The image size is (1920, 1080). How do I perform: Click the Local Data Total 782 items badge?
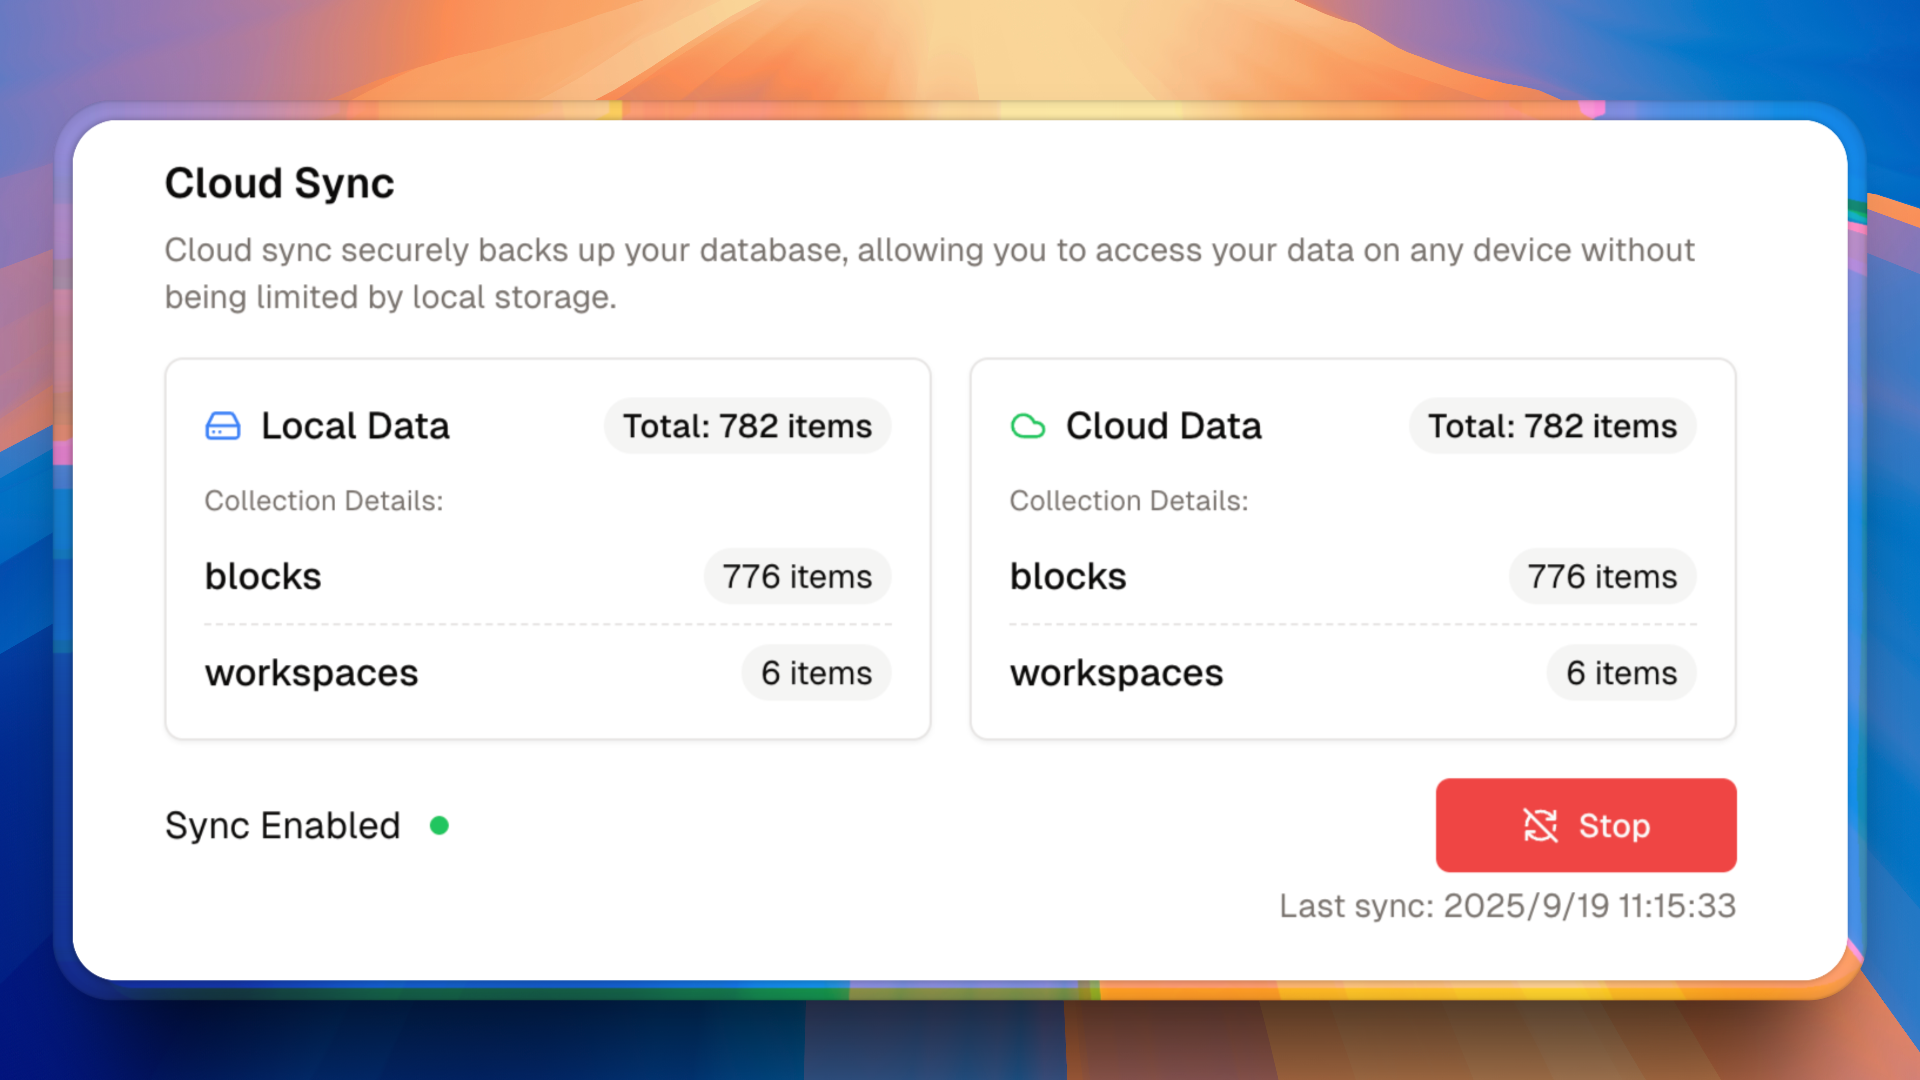pos(747,426)
